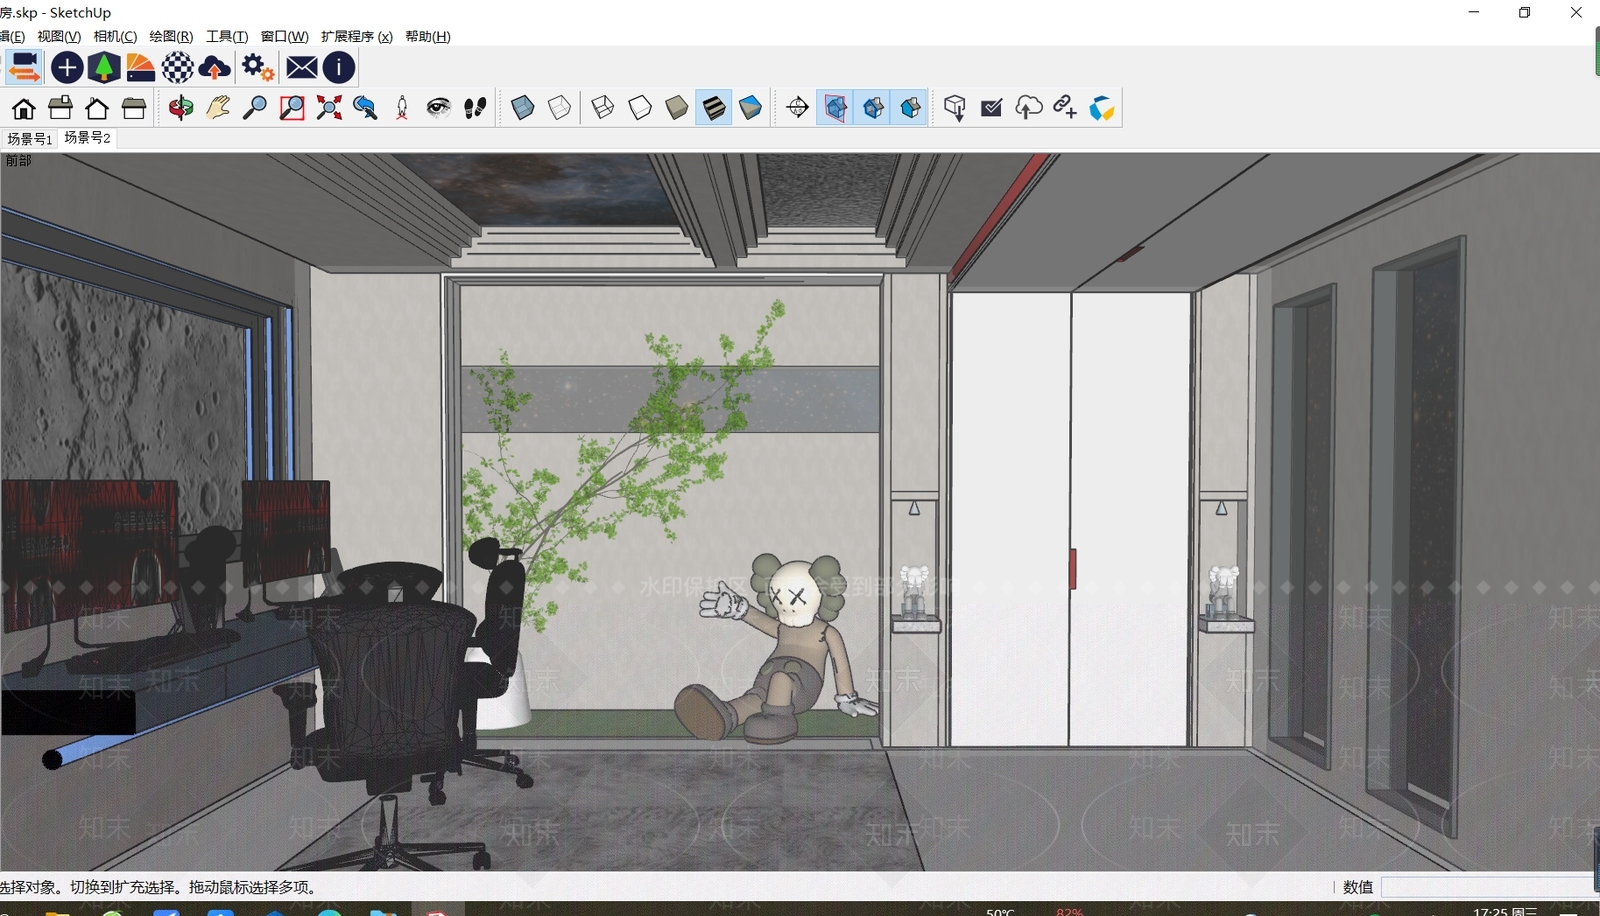Select the Zoom Window tool
This screenshot has width=1600, height=916.
coord(292,108)
